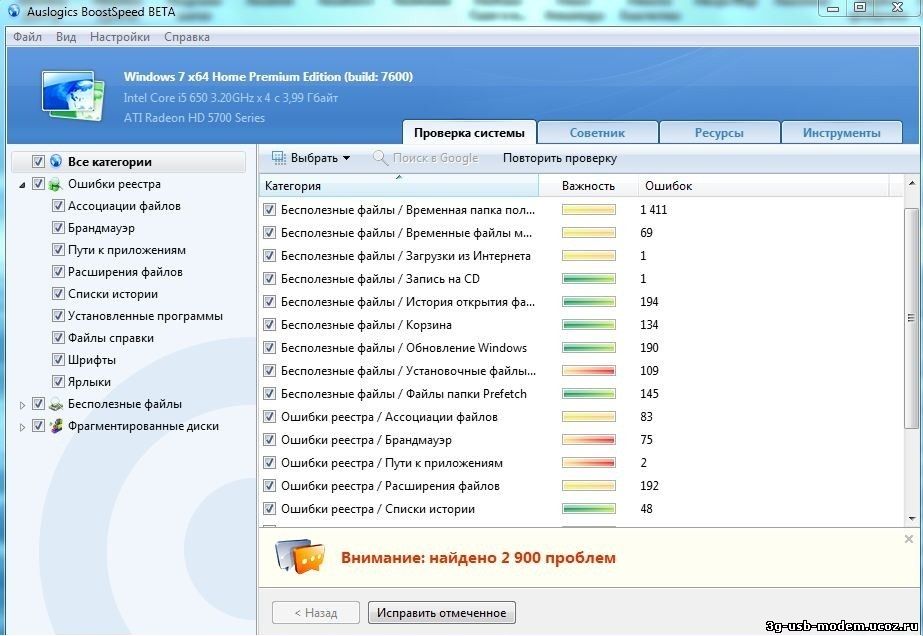Screen dimensions: 923x636
Task: Click the error count 1 411
Action: pyautogui.click(x=653, y=210)
